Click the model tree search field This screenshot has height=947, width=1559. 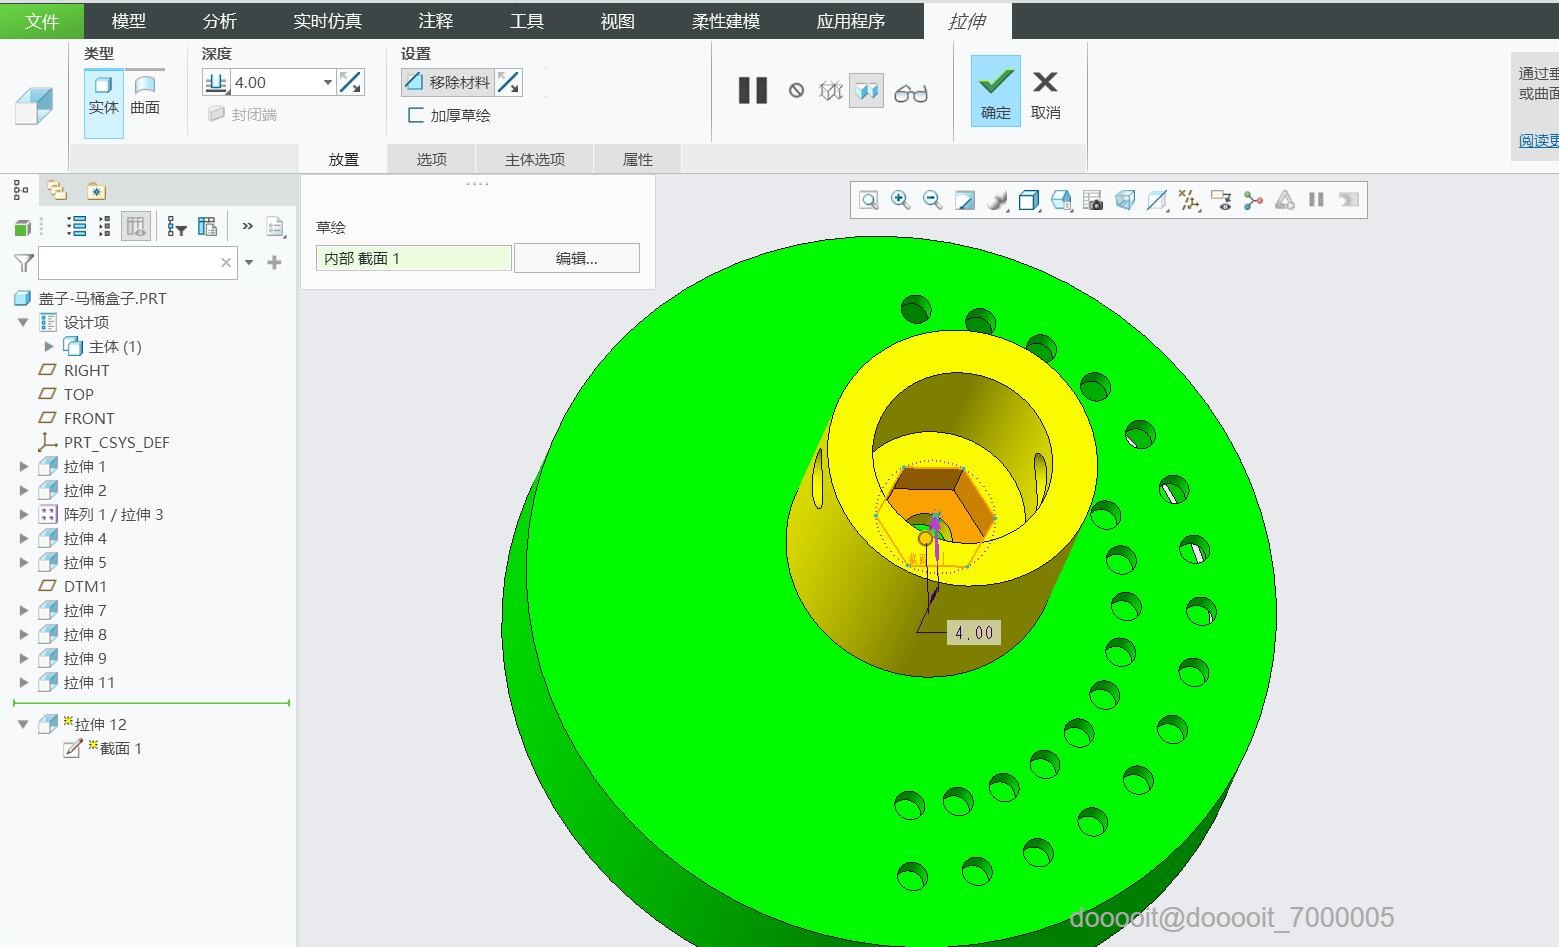(x=128, y=262)
